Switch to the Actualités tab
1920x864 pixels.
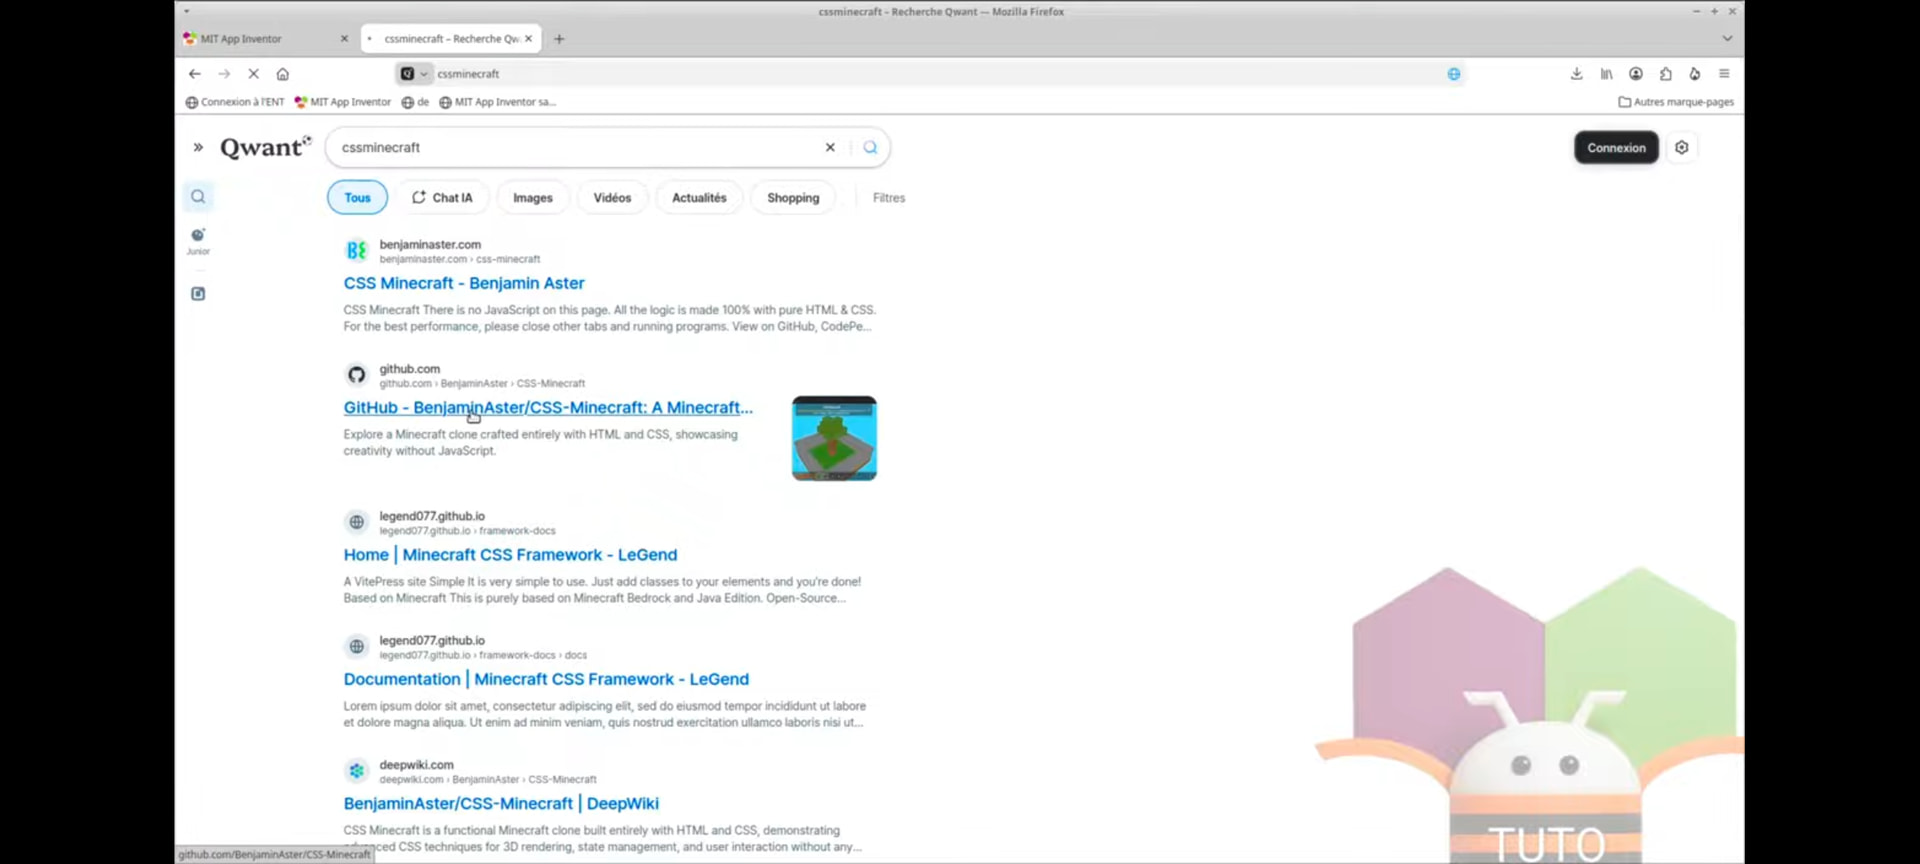[x=699, y=198]
